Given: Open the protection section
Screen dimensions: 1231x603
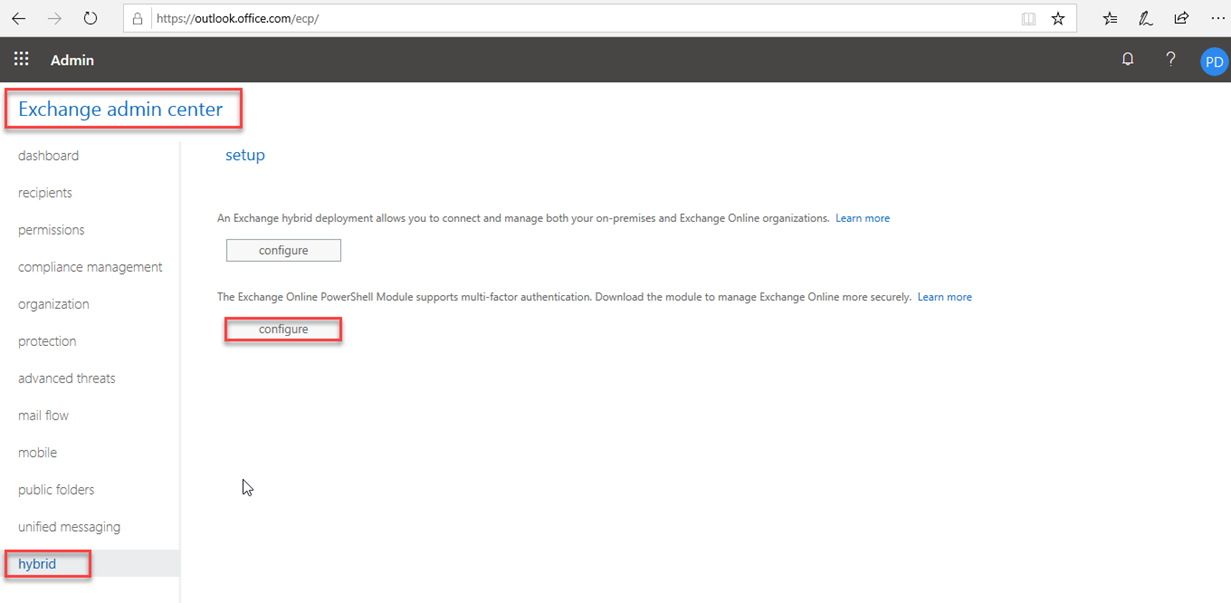Looking at the screenshot, I should 47,341.
